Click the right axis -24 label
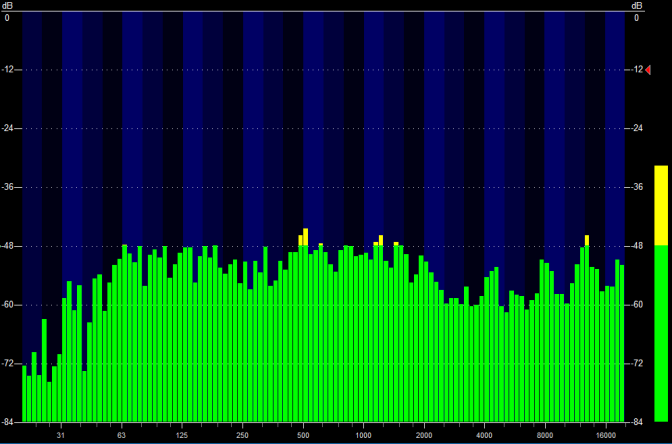This screenshot has width=672, height=444. 637,128
